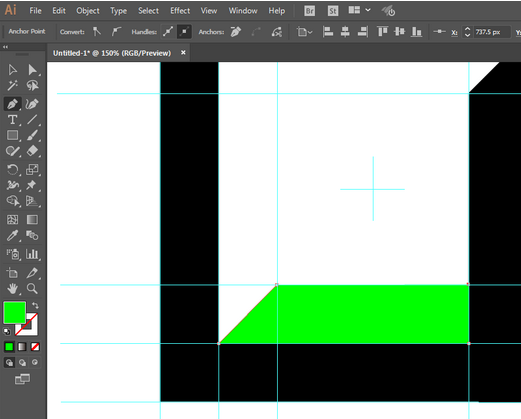
Task: Collapse the tools panel double arrow
Action: pyautogui.click(x=5, y=47)
